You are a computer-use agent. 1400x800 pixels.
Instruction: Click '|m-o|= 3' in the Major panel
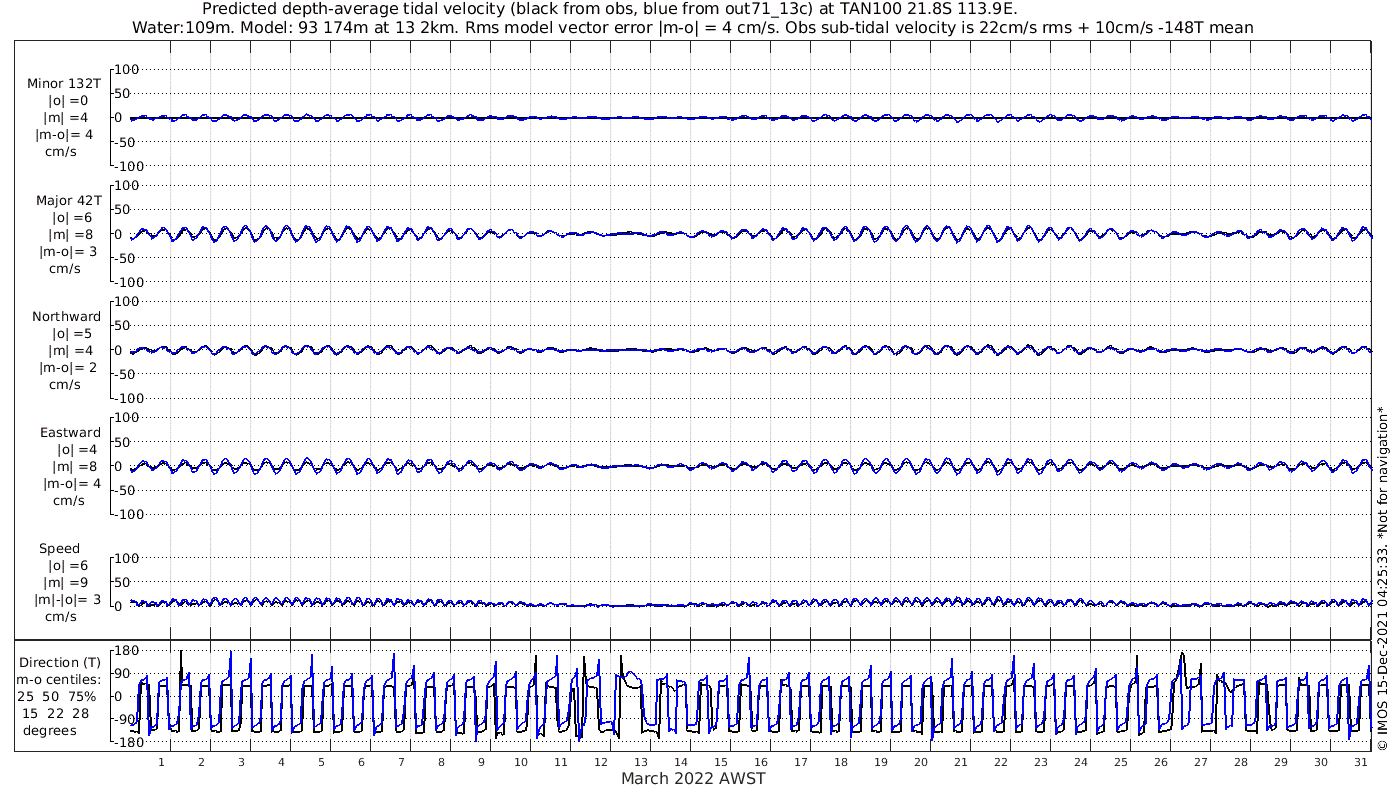pyautogui.click(x=66, y=251)
